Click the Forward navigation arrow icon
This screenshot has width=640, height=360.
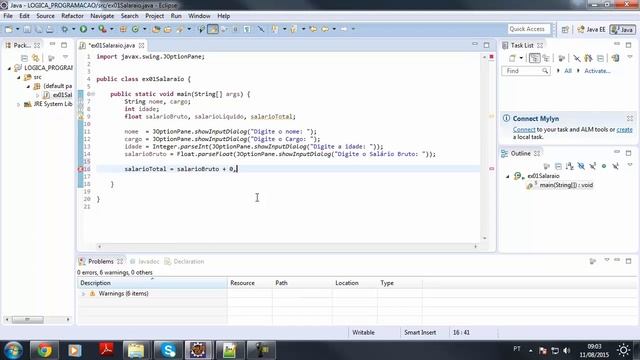(344, 29)
